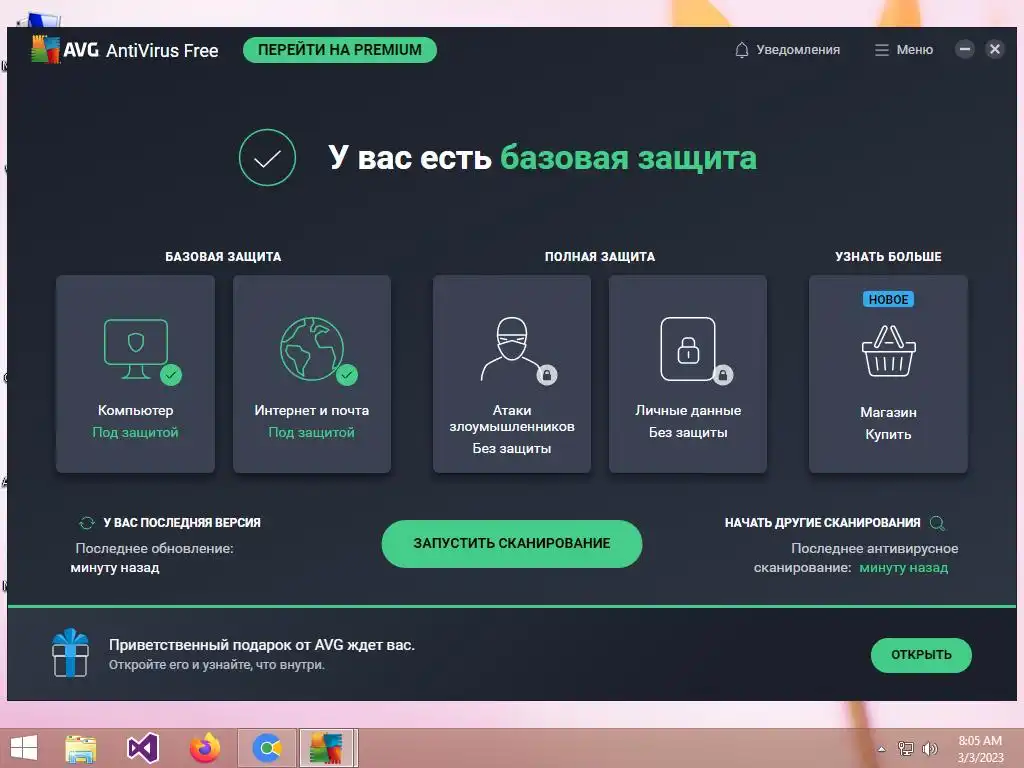Viewport: 1024px width, 768px height.
Task: Open File Explorer from taskbar
Action: (x=80, y=748)
